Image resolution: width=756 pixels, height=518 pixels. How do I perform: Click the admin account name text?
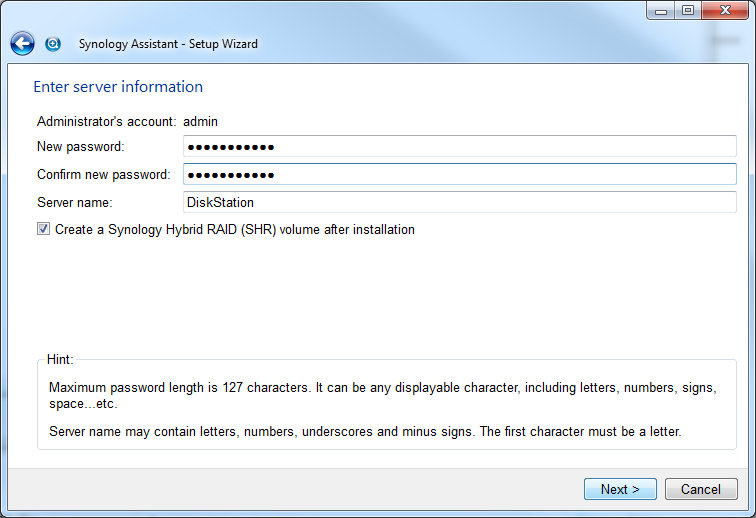pos(201,122)
